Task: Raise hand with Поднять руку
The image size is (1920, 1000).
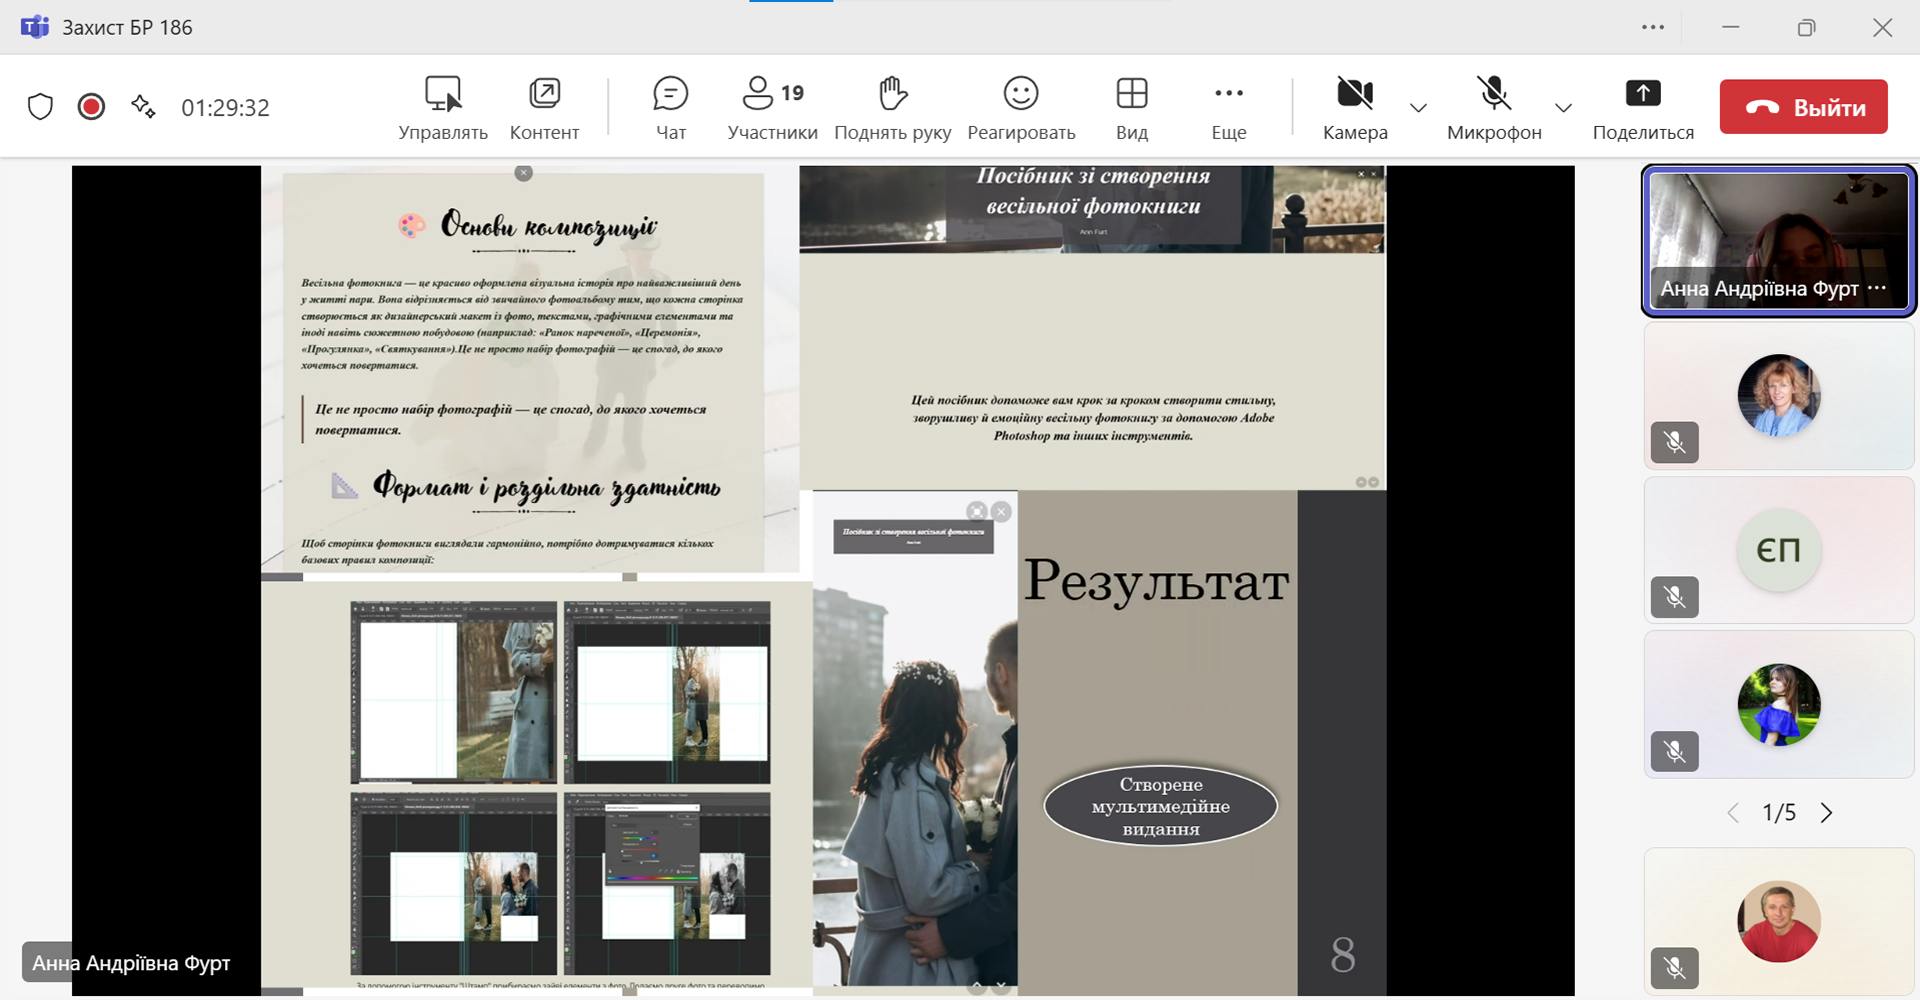Action: pos(892,107)
